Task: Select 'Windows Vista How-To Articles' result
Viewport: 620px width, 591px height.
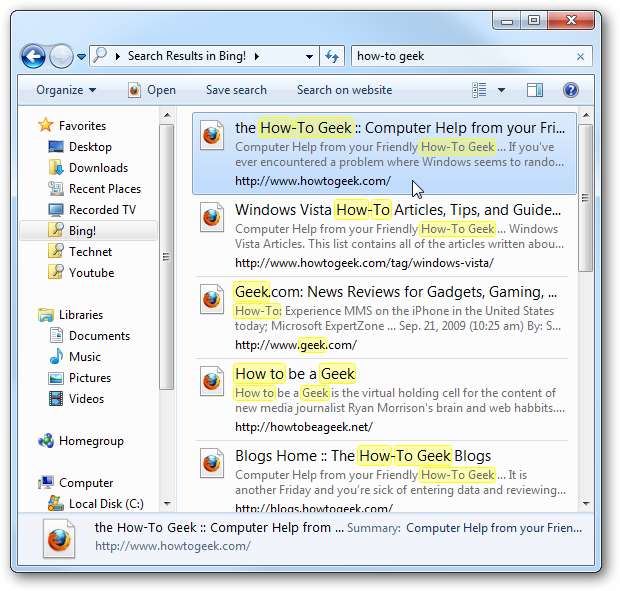Action: pos(384,236)
